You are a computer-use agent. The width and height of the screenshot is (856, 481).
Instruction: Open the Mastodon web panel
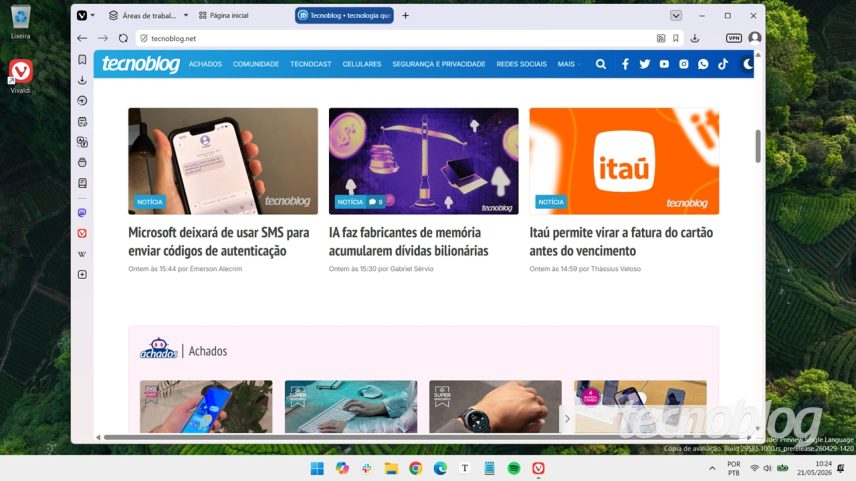(82, 212)
